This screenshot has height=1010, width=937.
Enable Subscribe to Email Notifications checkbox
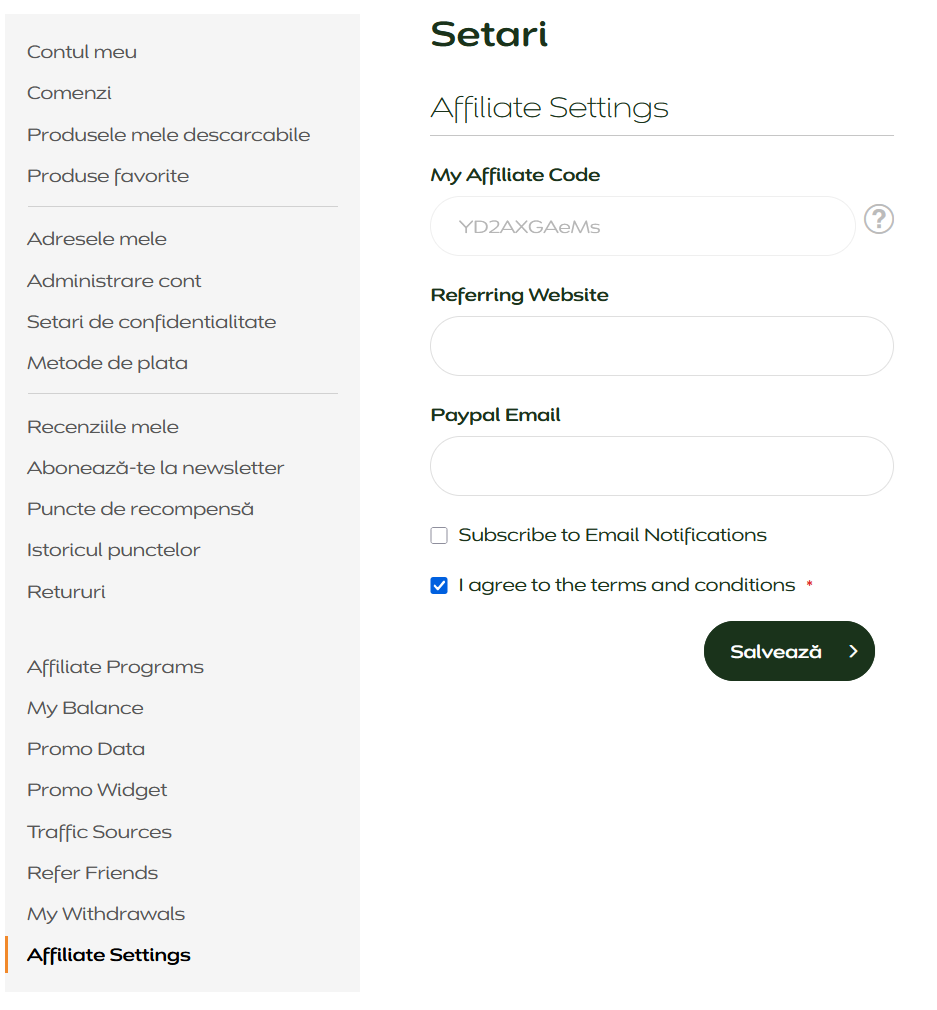pos(439,535)
